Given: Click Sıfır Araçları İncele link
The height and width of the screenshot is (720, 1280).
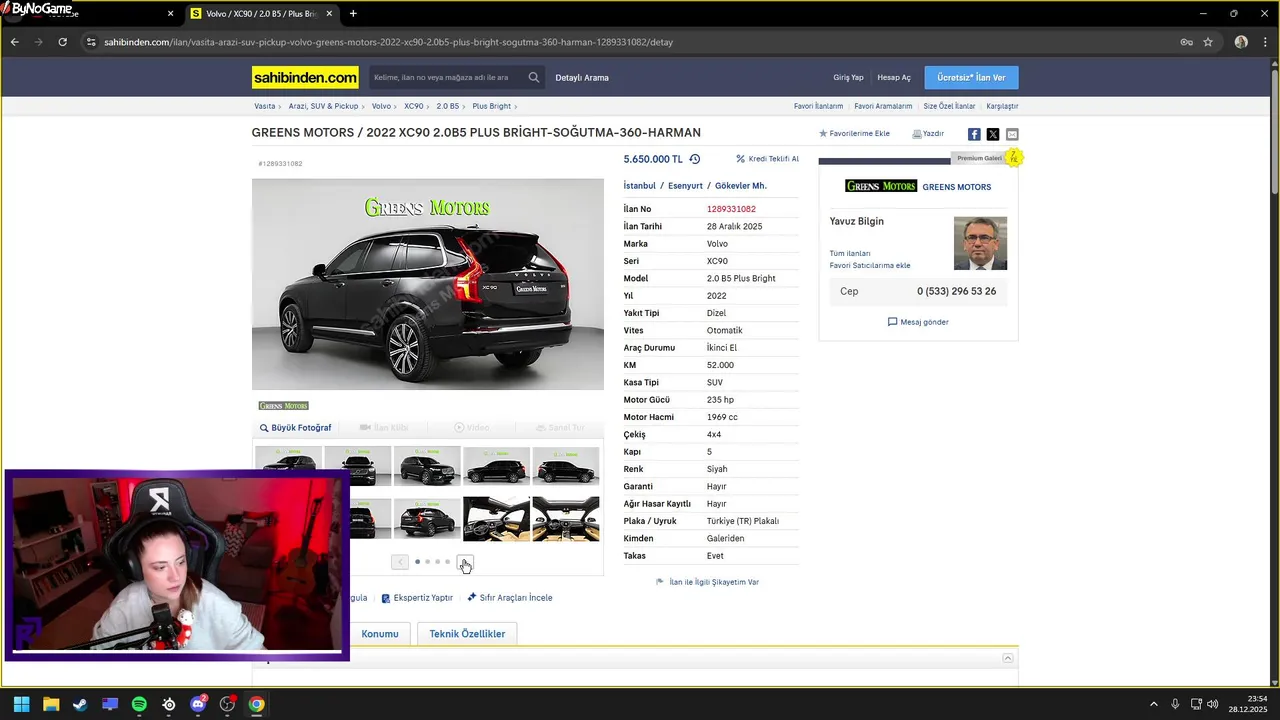Looking at the screenshot, I should point(509,598).
